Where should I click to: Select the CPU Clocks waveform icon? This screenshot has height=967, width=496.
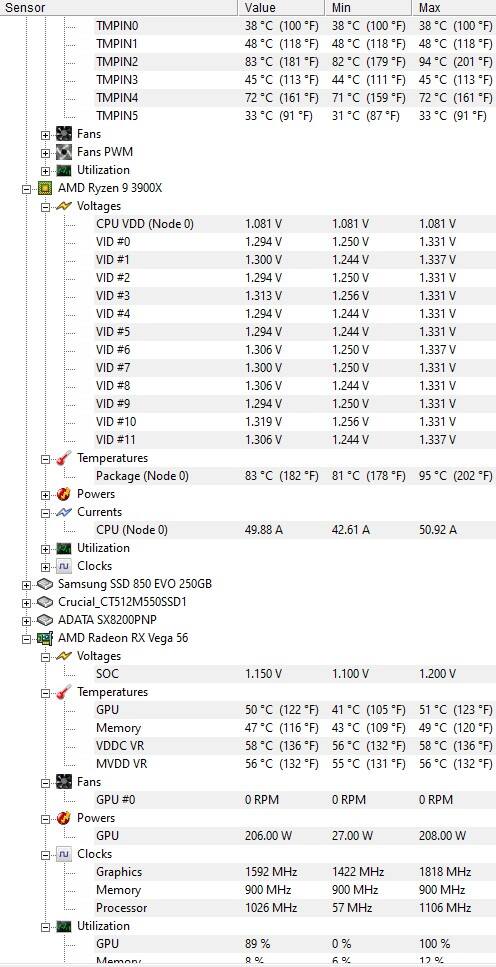coord(64,566)
